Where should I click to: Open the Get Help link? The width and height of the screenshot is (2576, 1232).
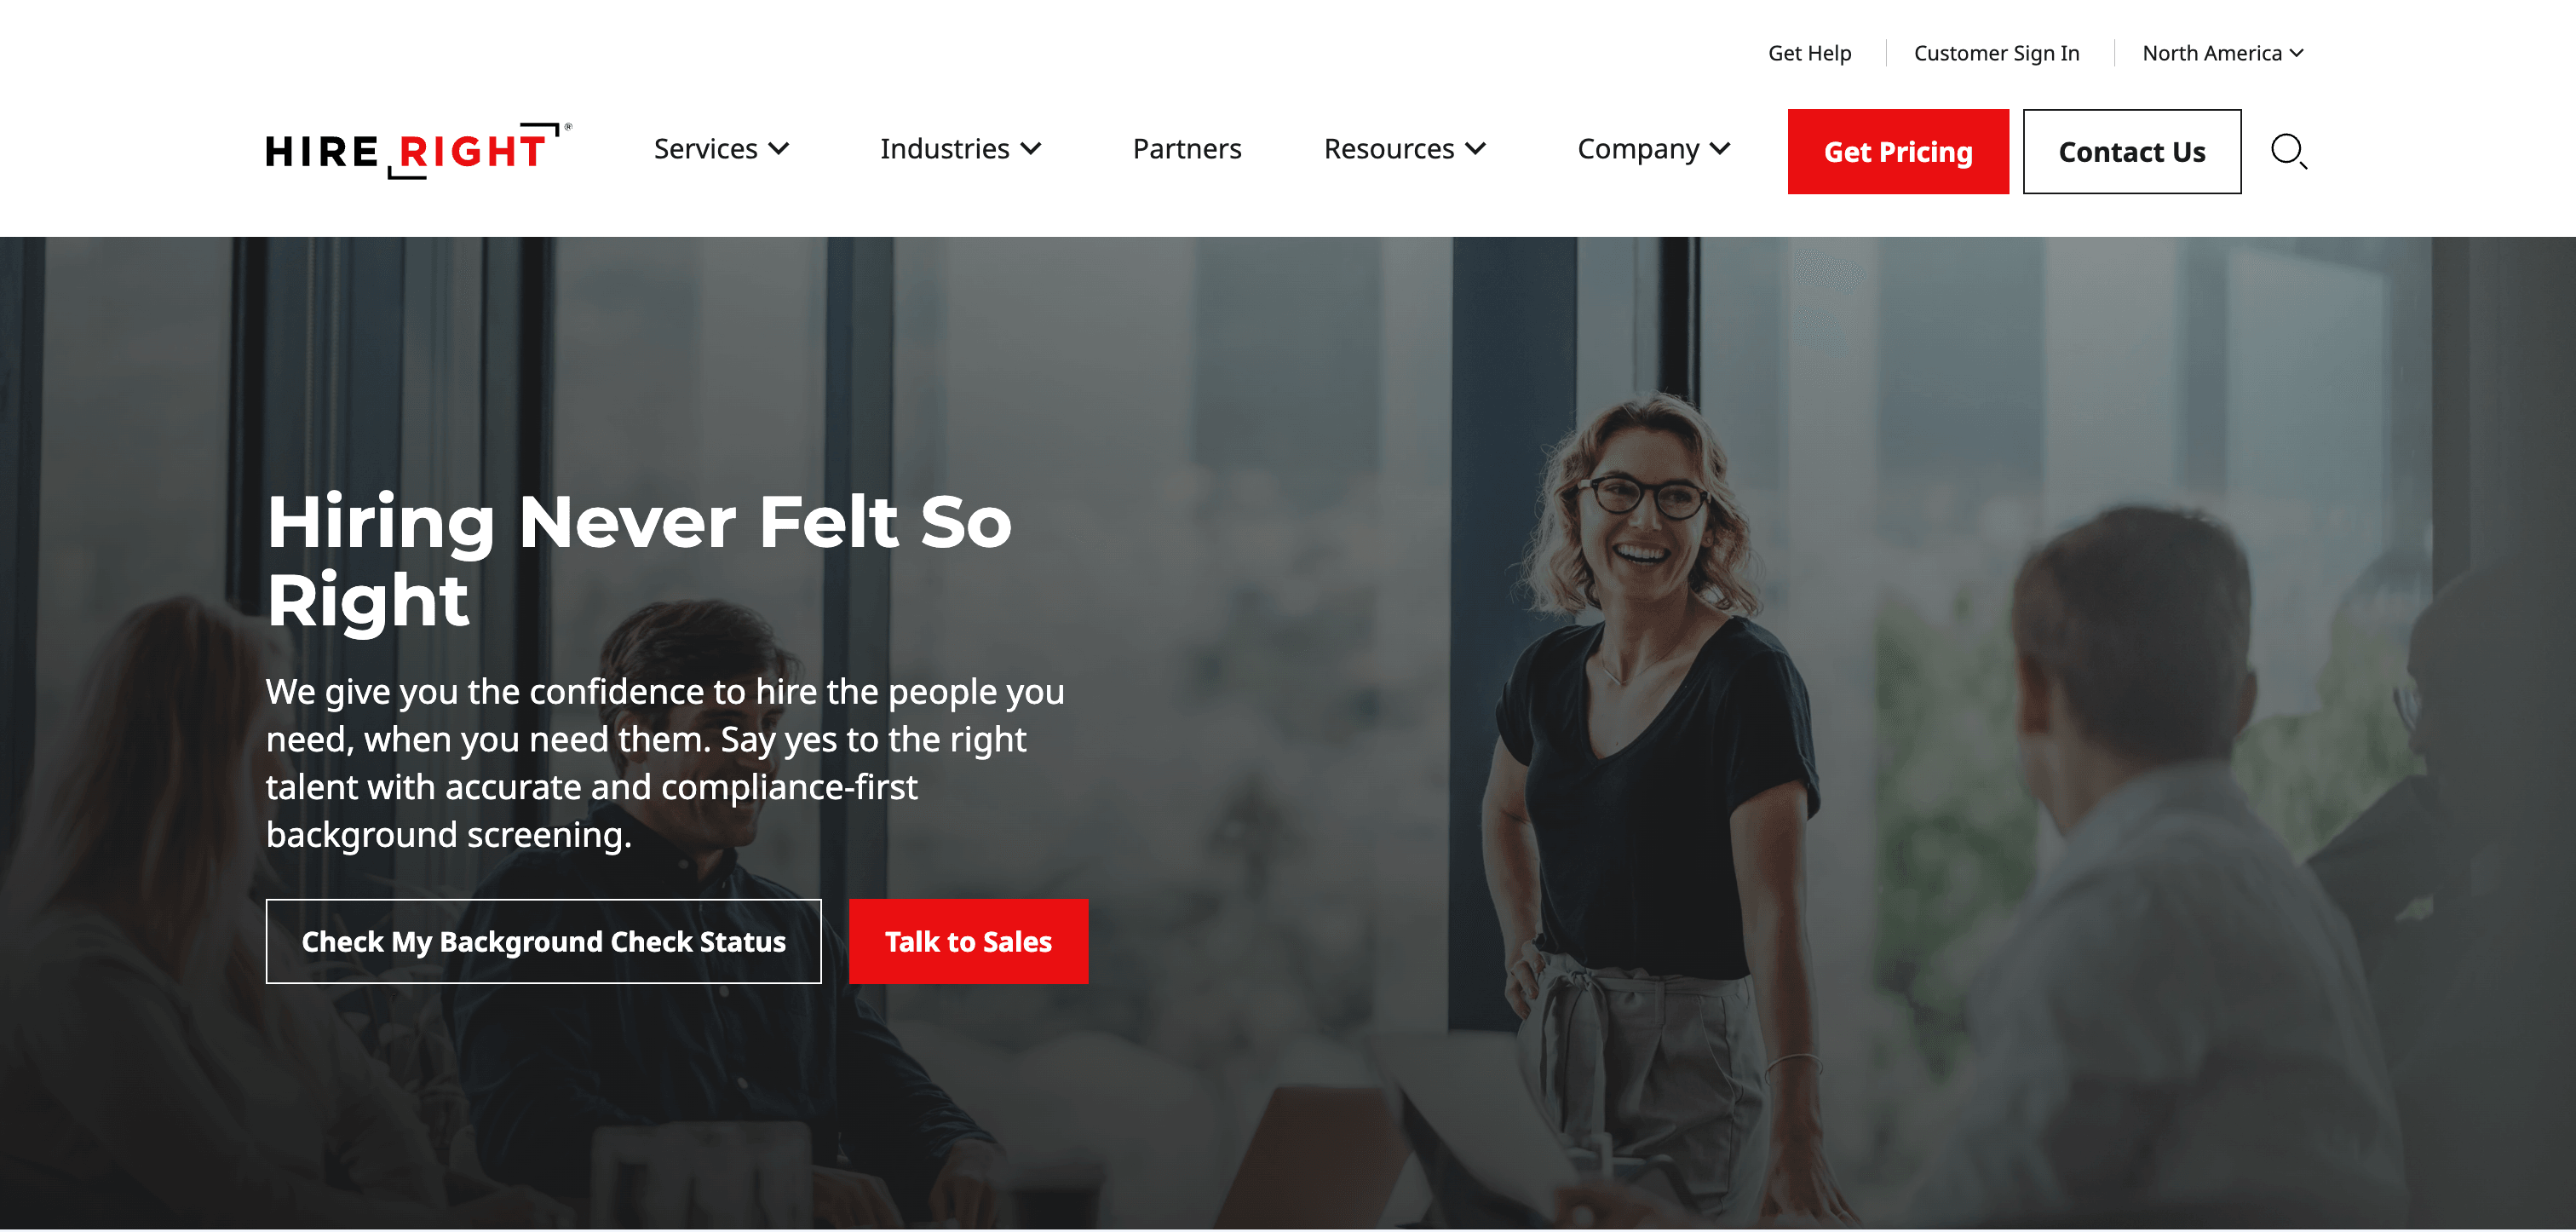coord(1809,53)
